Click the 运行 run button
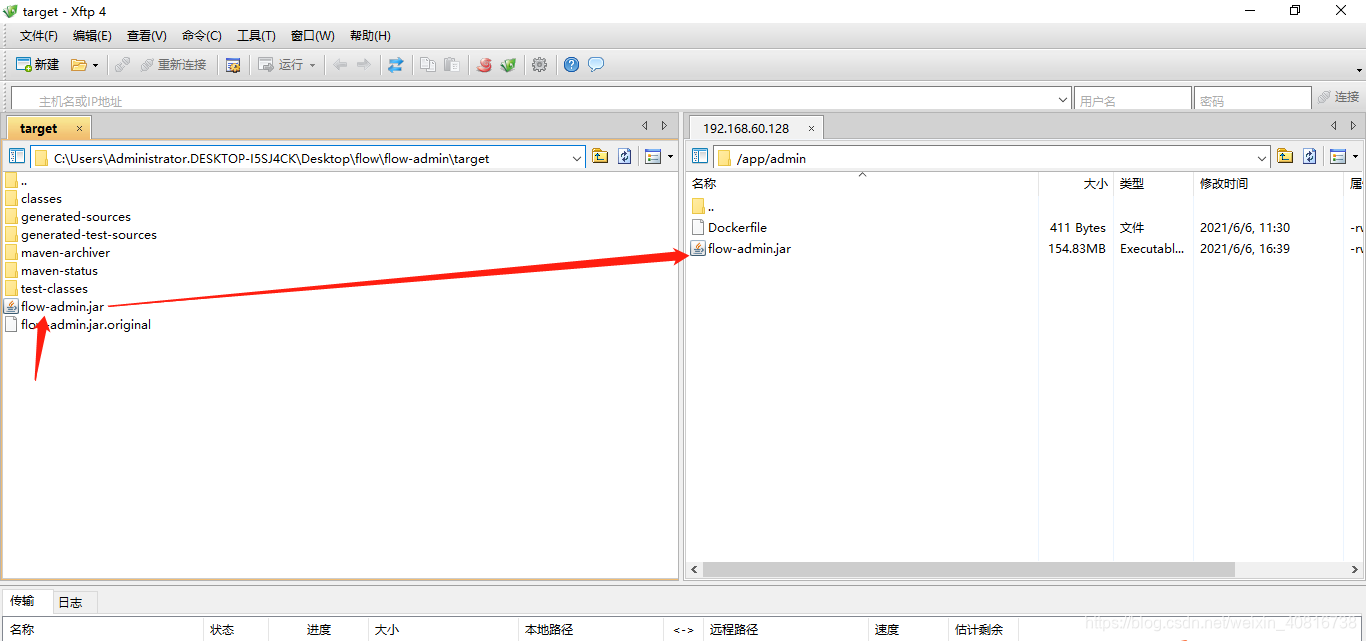The height and width of the screenshot is (641, 1366). point(281,65)
